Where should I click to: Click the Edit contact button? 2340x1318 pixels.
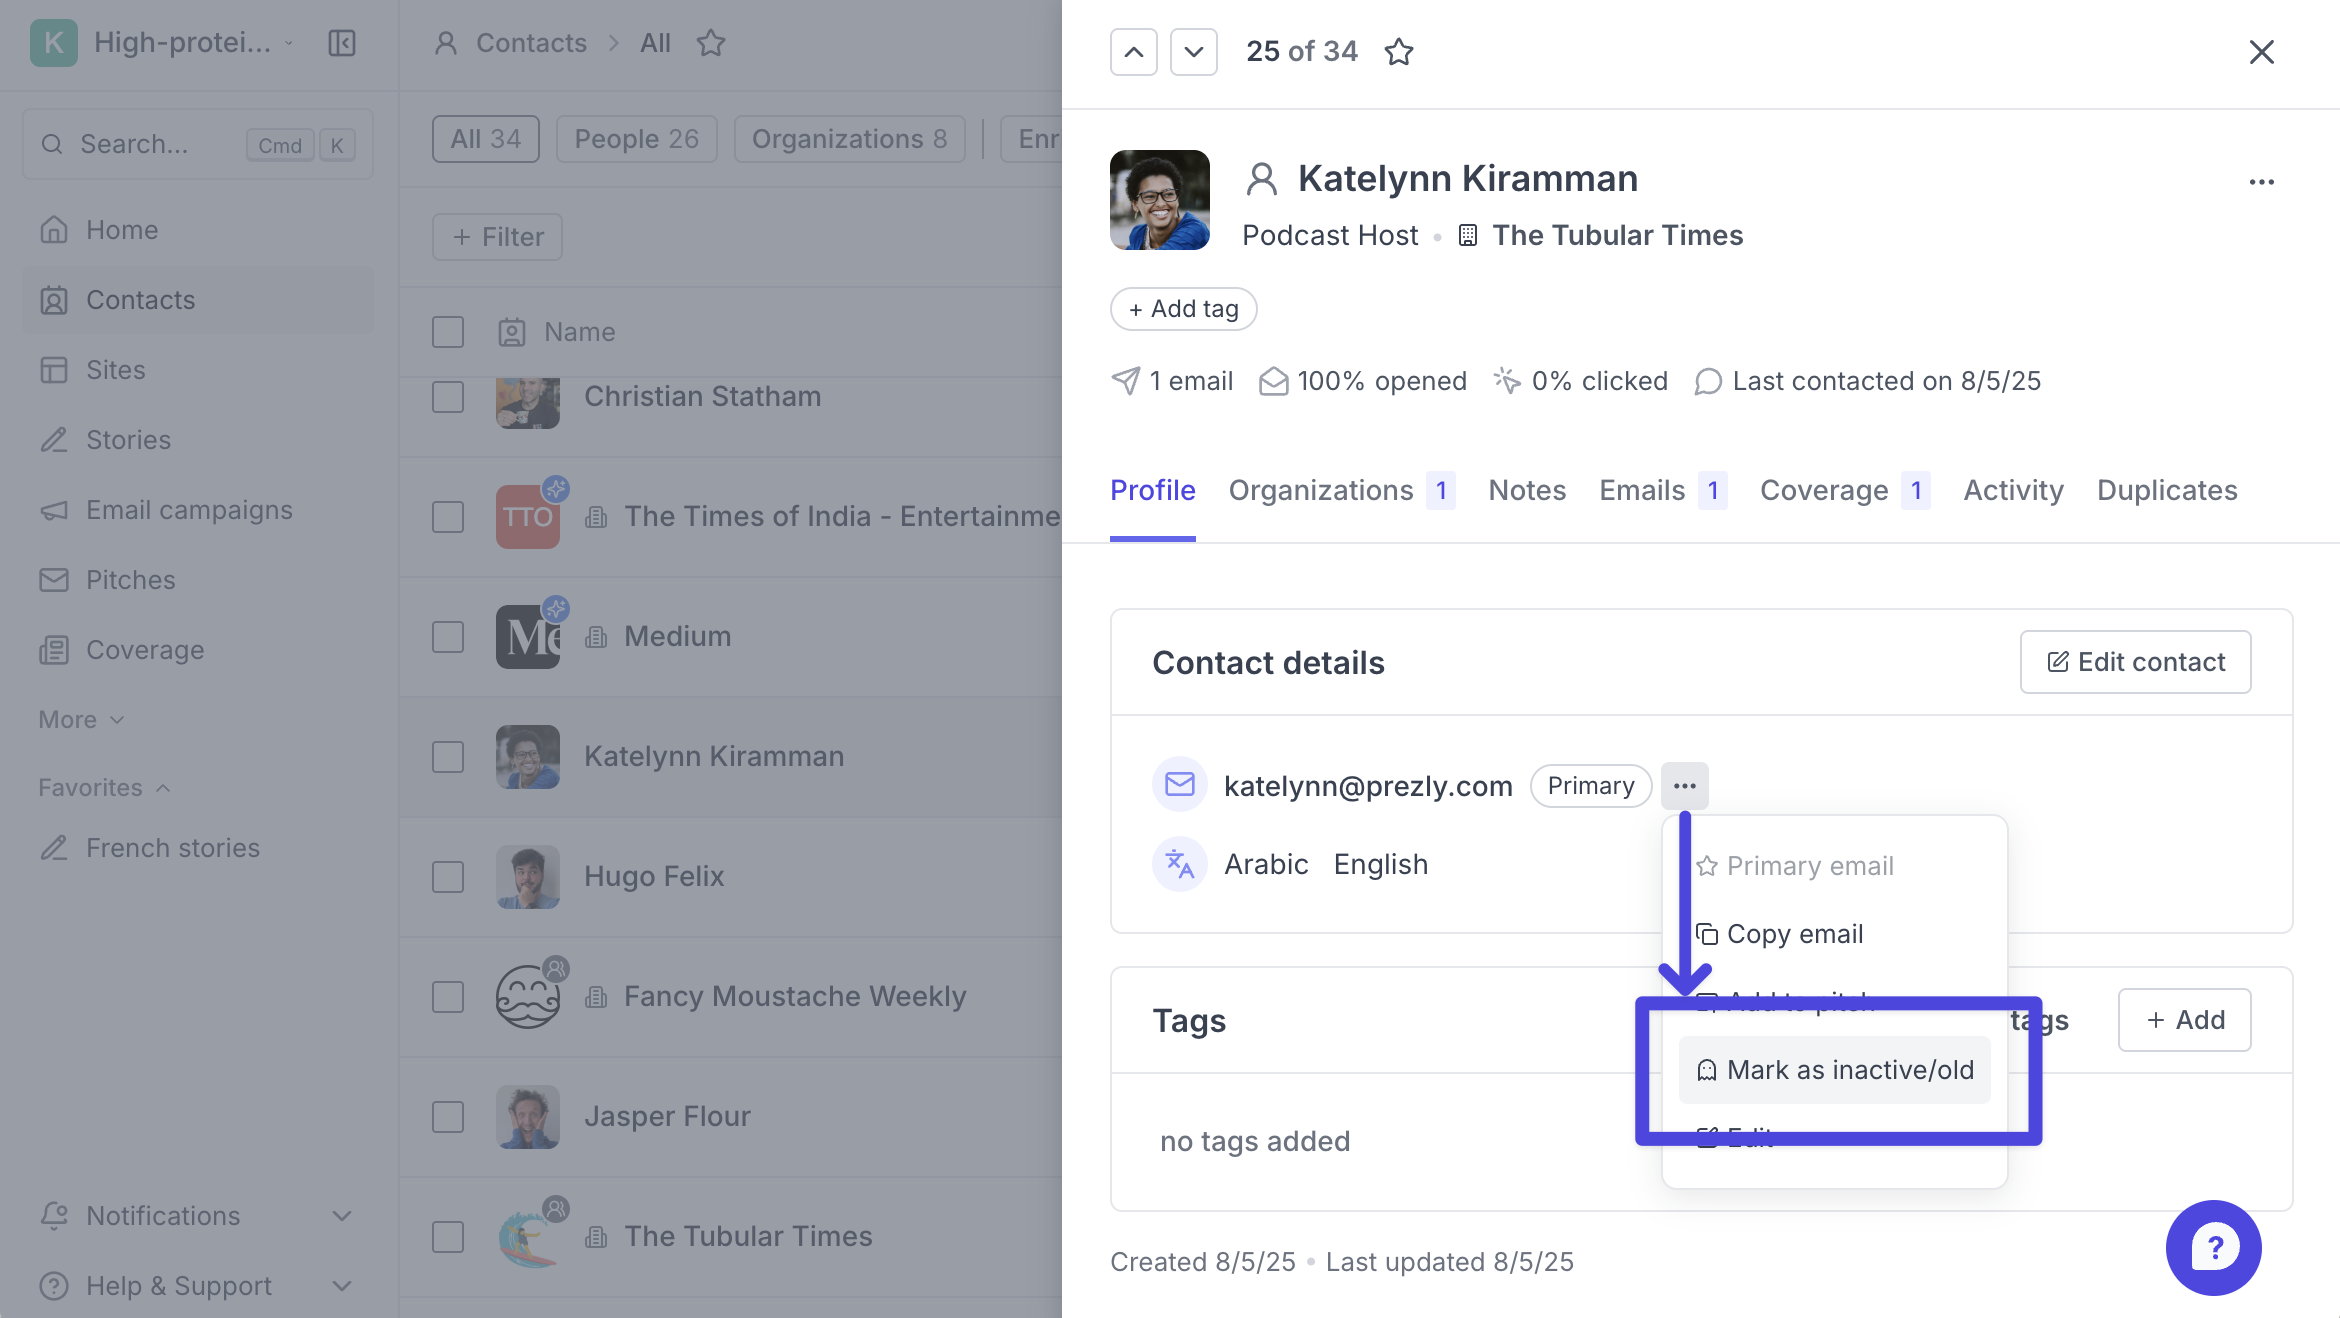click(2135, 662)
